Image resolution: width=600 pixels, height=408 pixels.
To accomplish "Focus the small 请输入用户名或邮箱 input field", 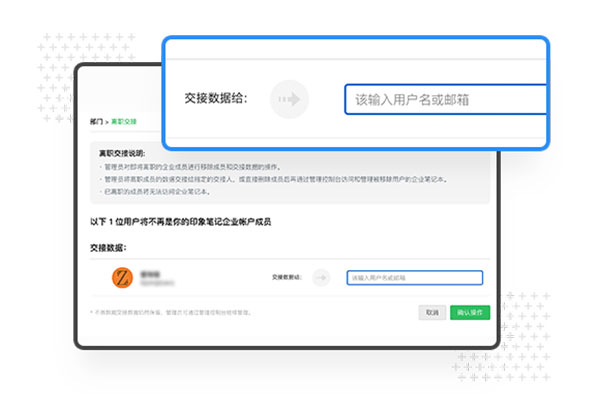I will 414,278.
